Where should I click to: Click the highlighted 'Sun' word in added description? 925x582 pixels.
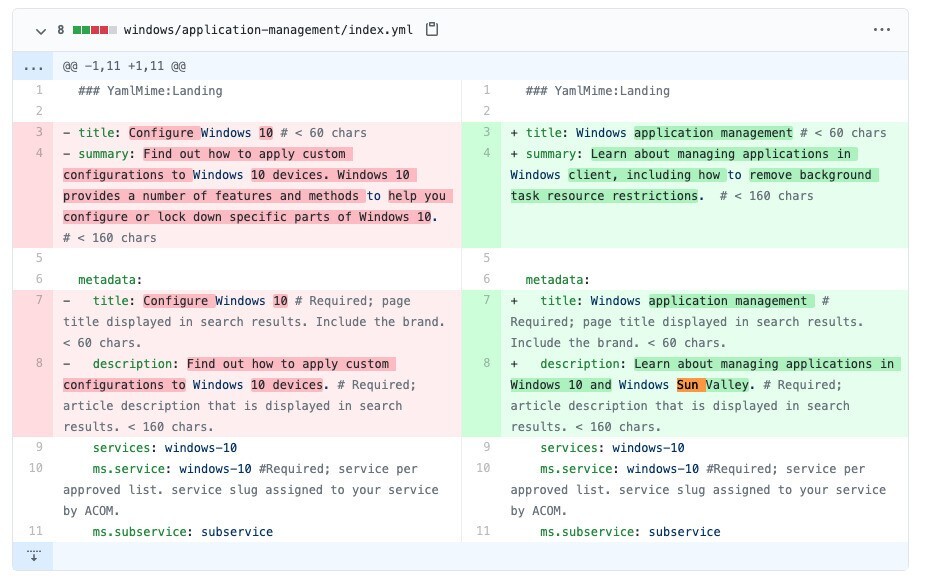click(688, 385)
